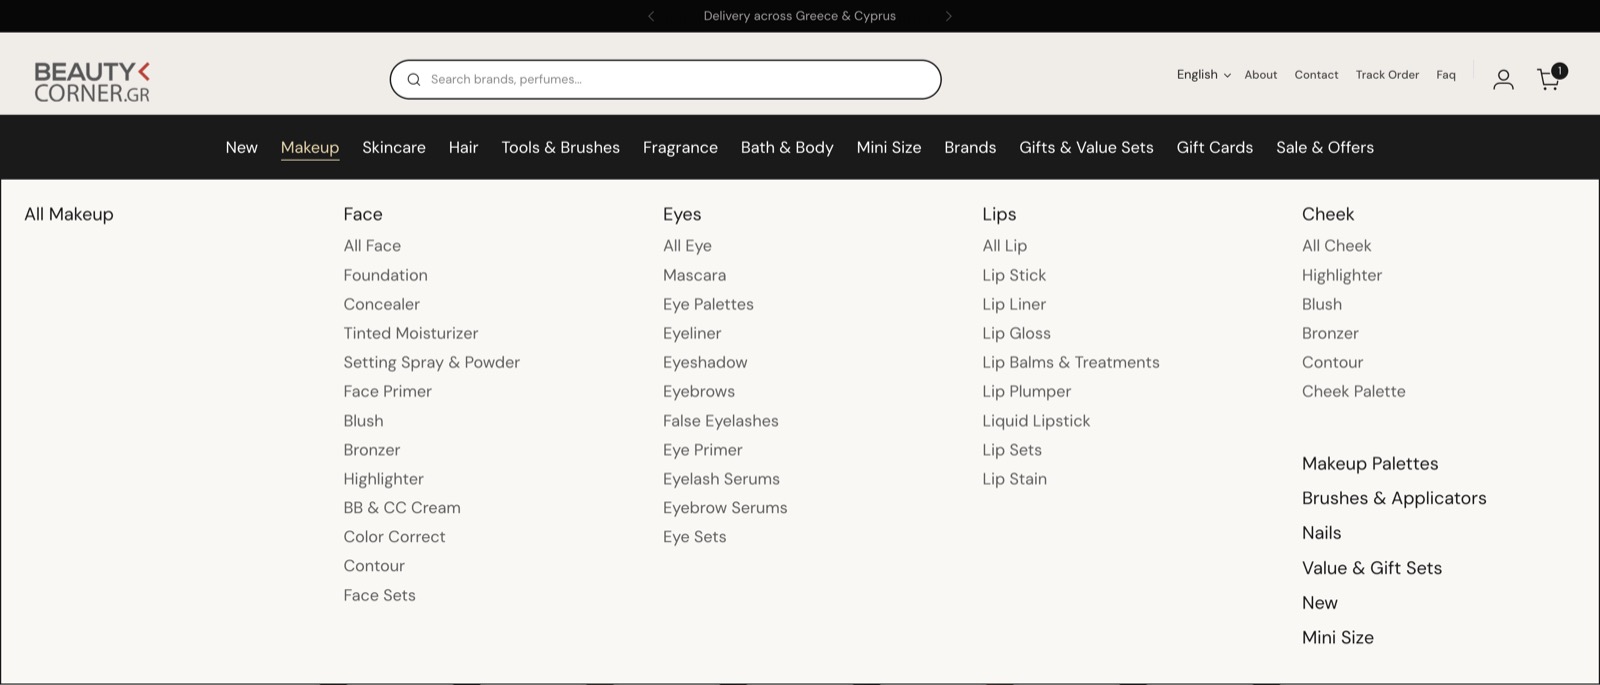Go to BeautyCorner.gr logo homepage
The height and width of the screenshot is (685, 1600).
point(92,81)
